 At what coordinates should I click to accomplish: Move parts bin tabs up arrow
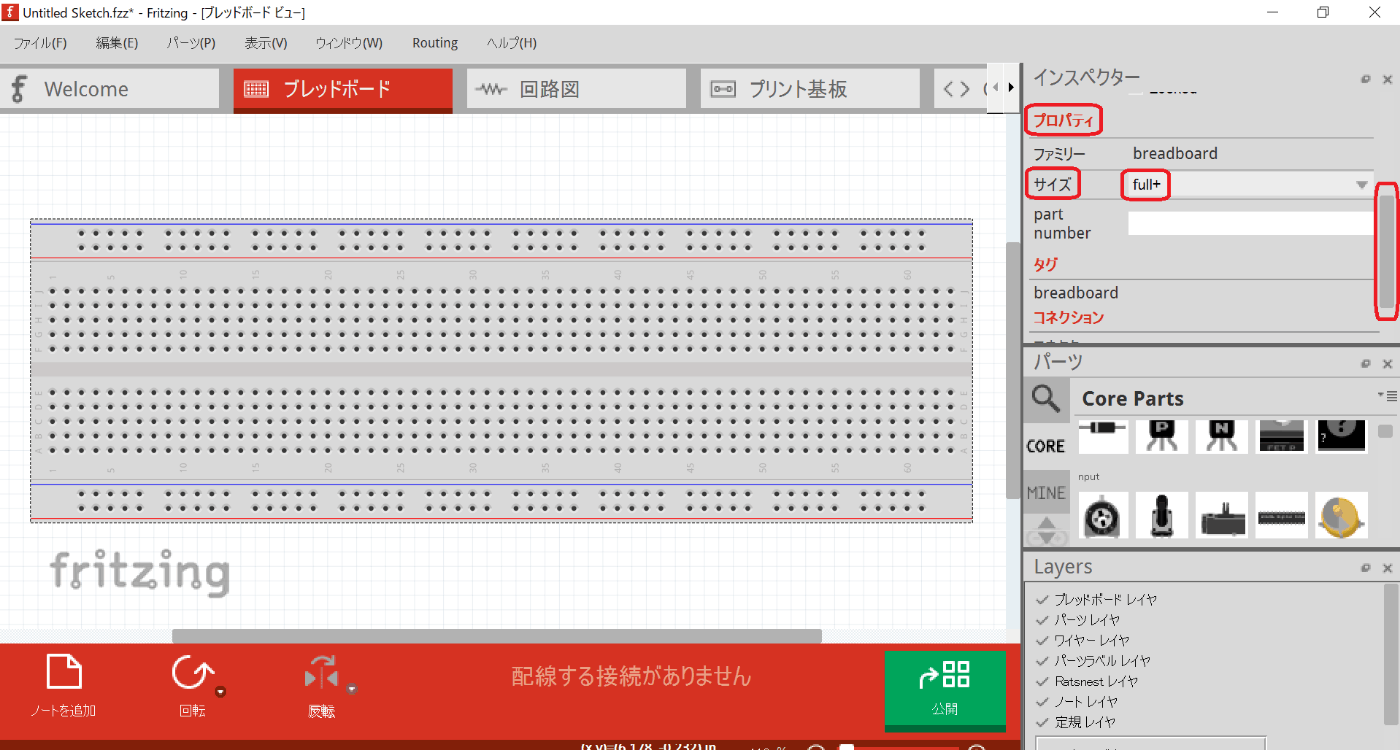coord(1046,522)
